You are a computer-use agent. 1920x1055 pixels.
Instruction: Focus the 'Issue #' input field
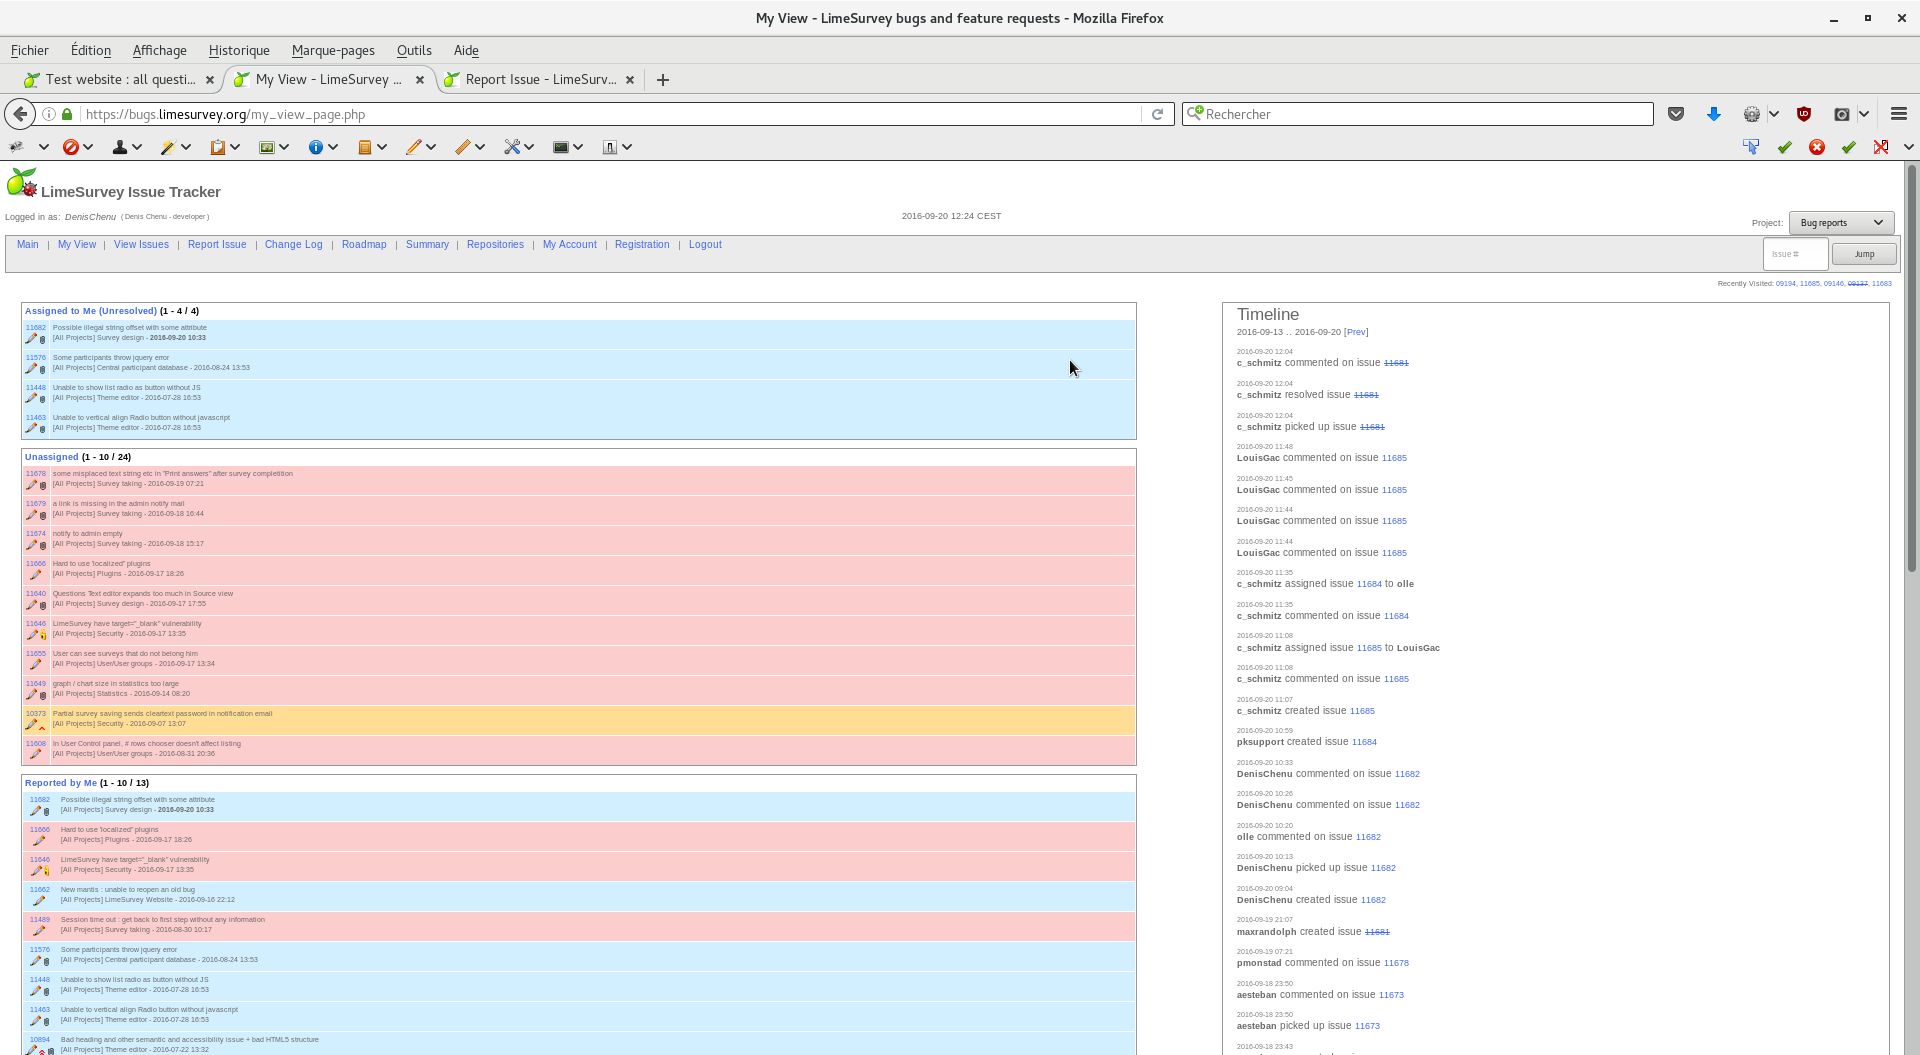[x=1795, y=254]
